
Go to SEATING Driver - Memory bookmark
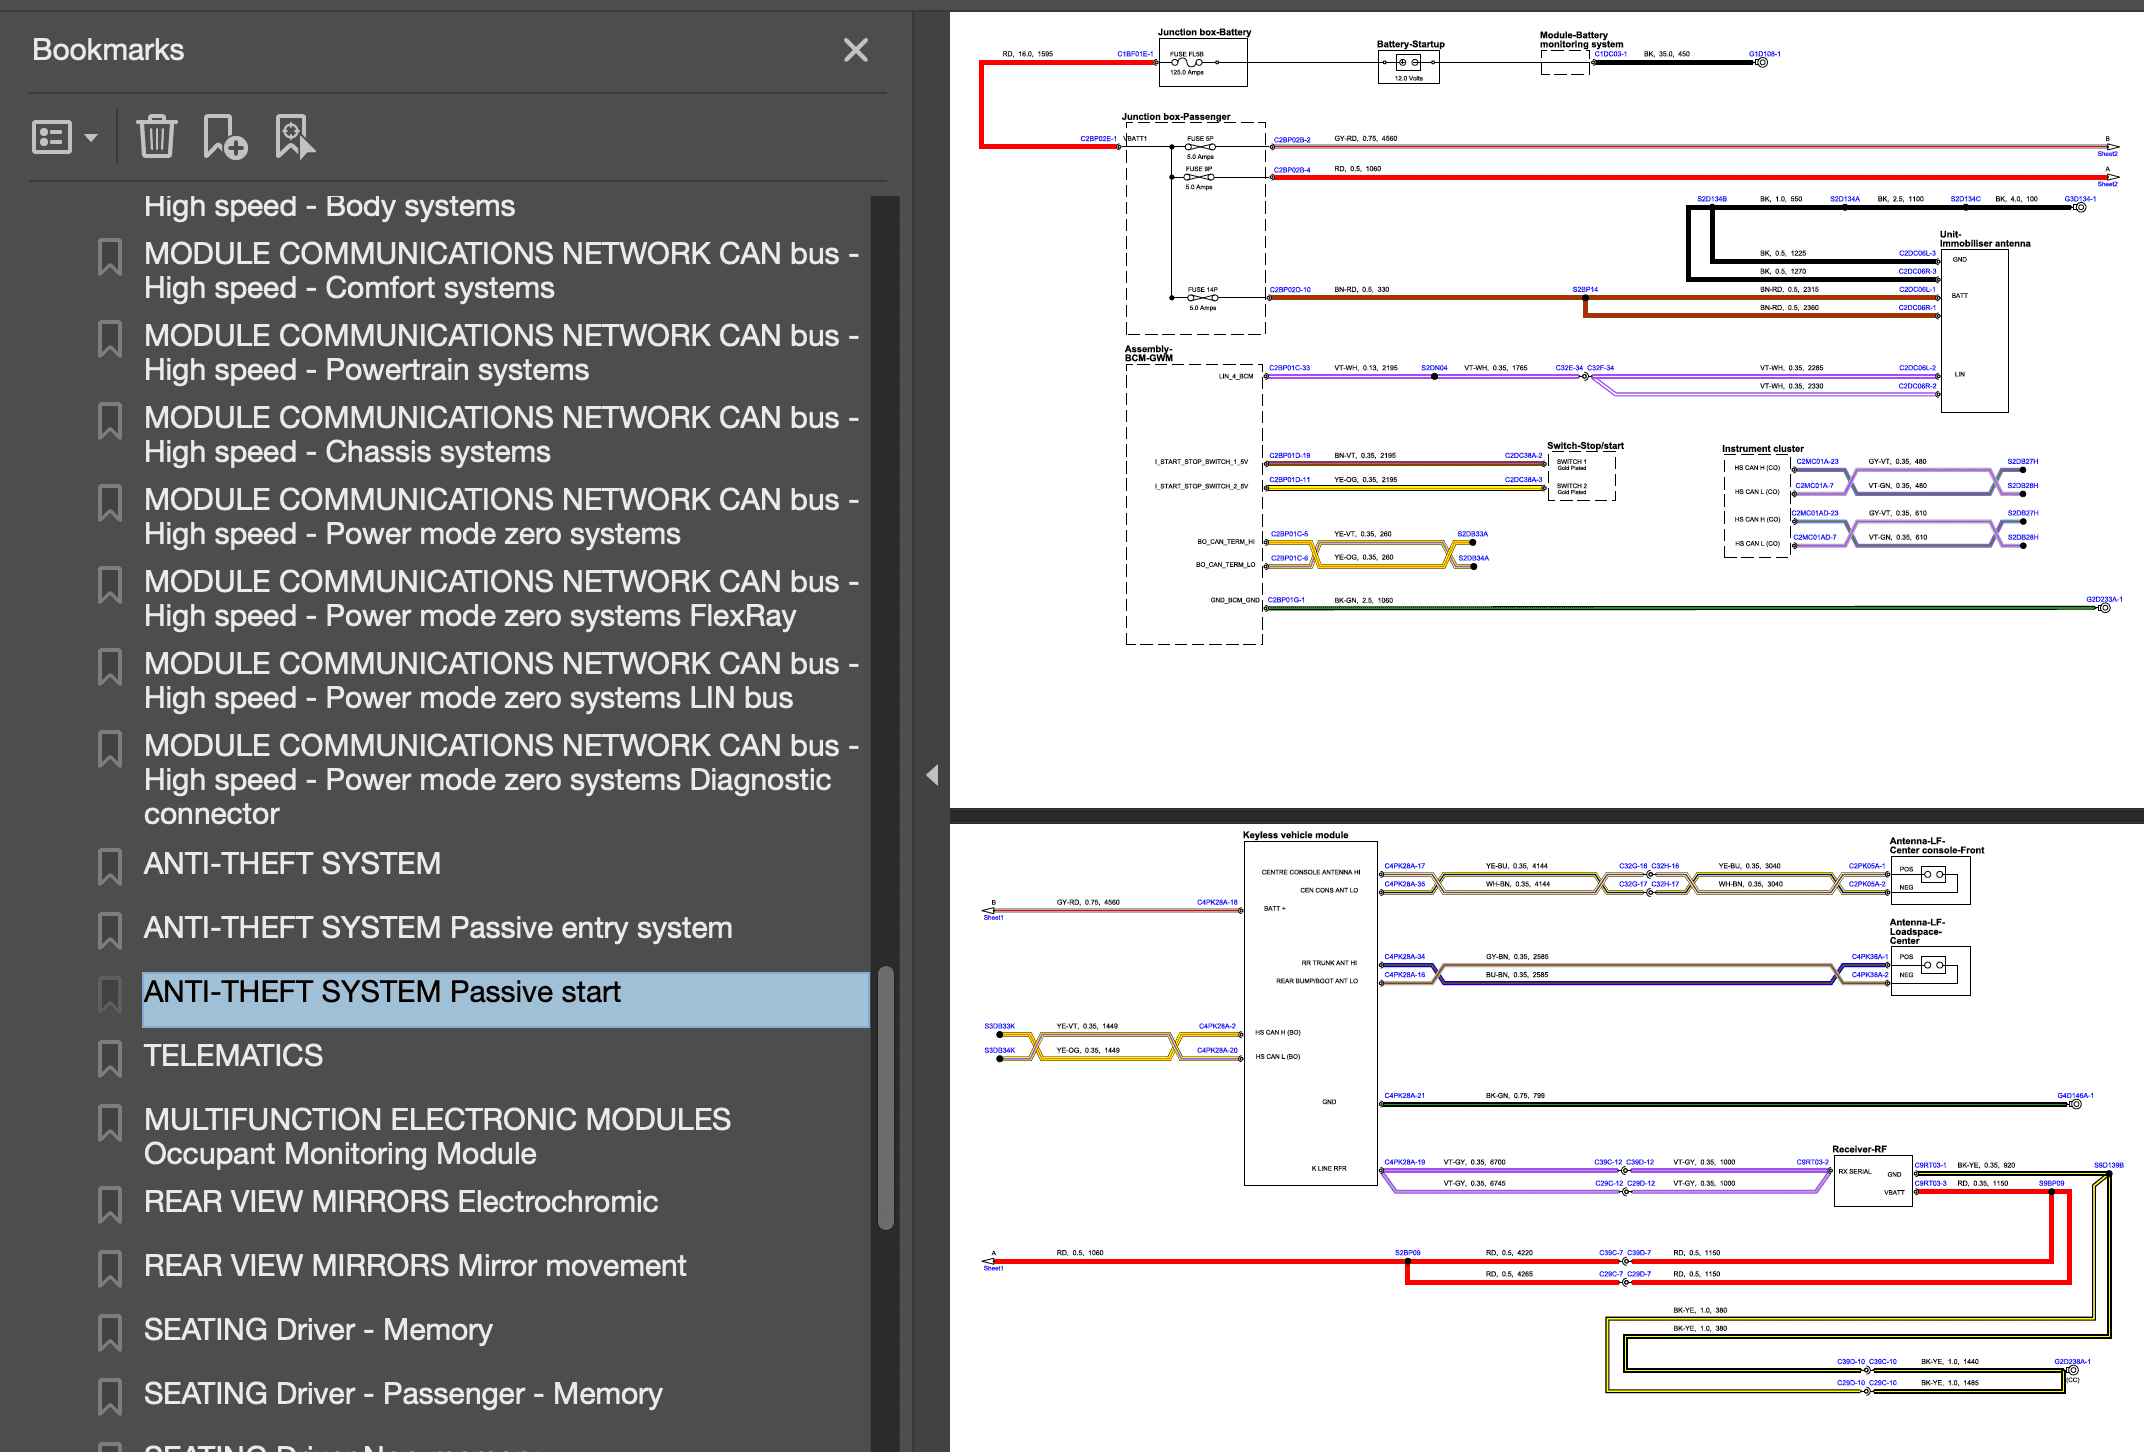317,1330
